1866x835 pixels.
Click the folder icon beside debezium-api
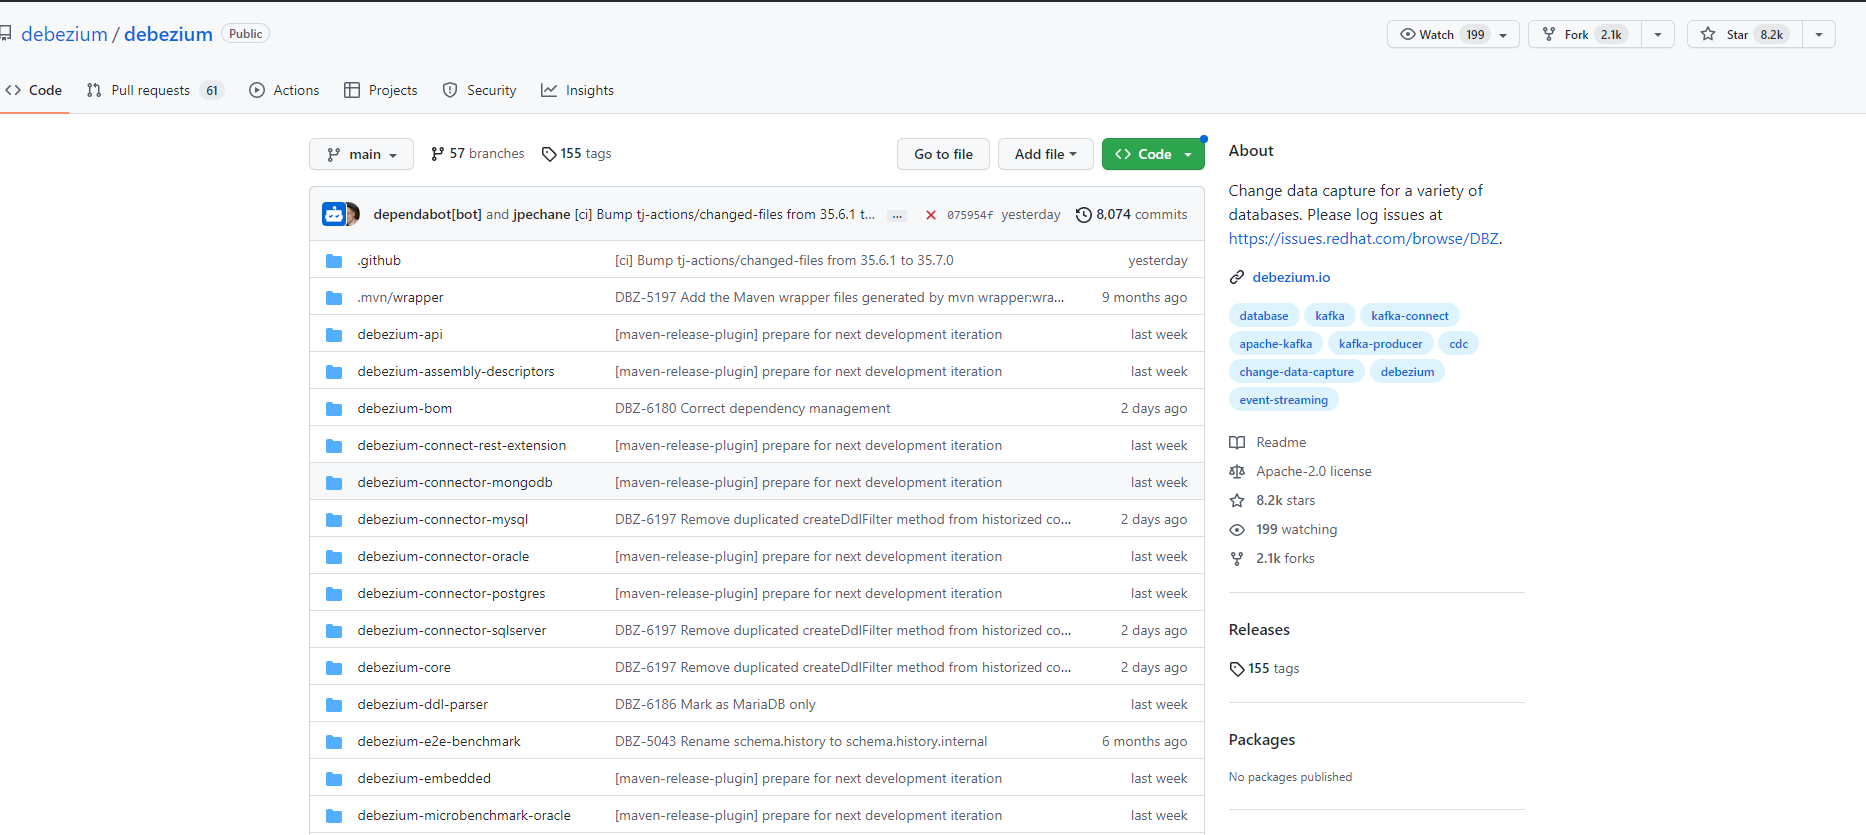tap(334, 335)
